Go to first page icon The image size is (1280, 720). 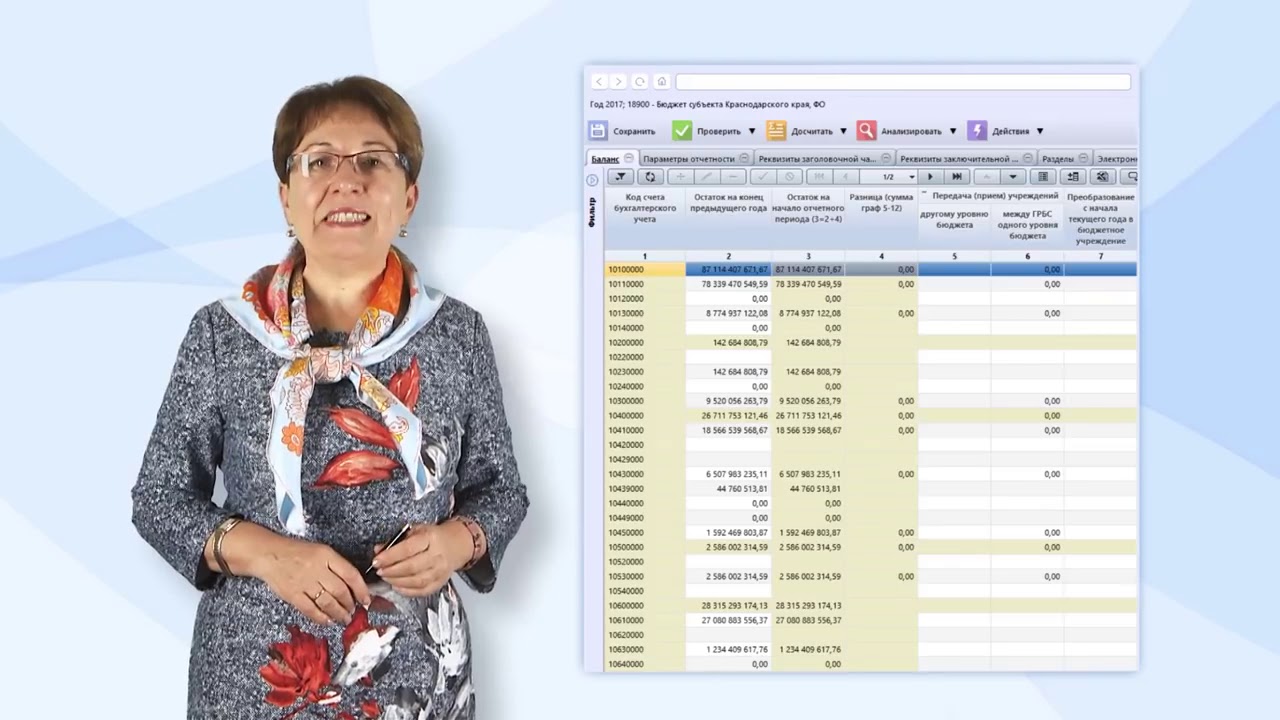click(820, 177)
